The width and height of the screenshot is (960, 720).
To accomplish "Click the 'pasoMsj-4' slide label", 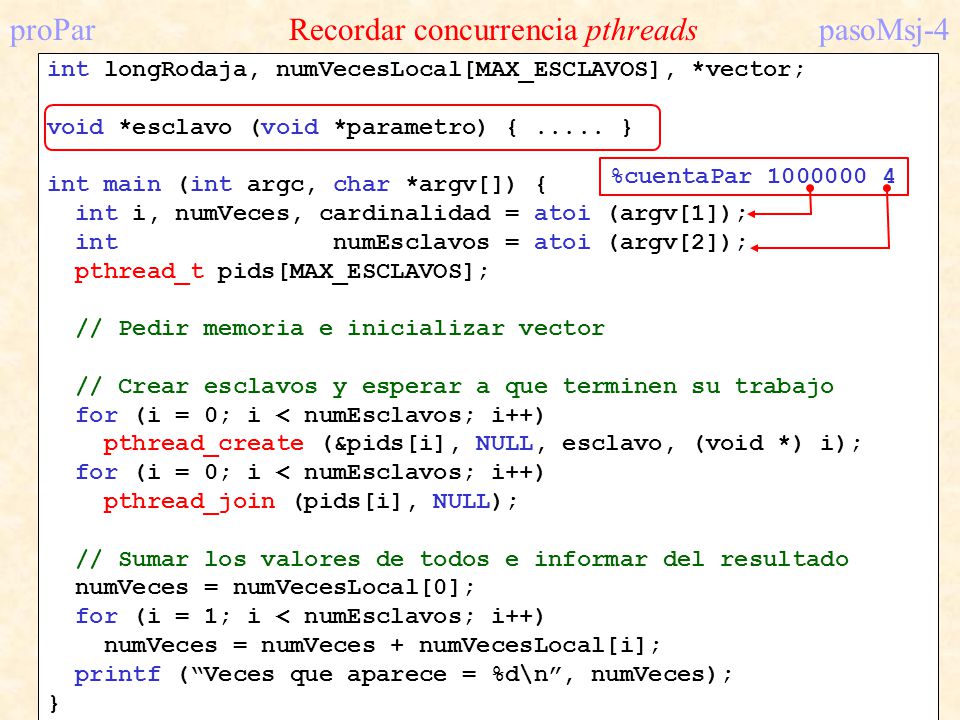I will click(x=883, y=31).
